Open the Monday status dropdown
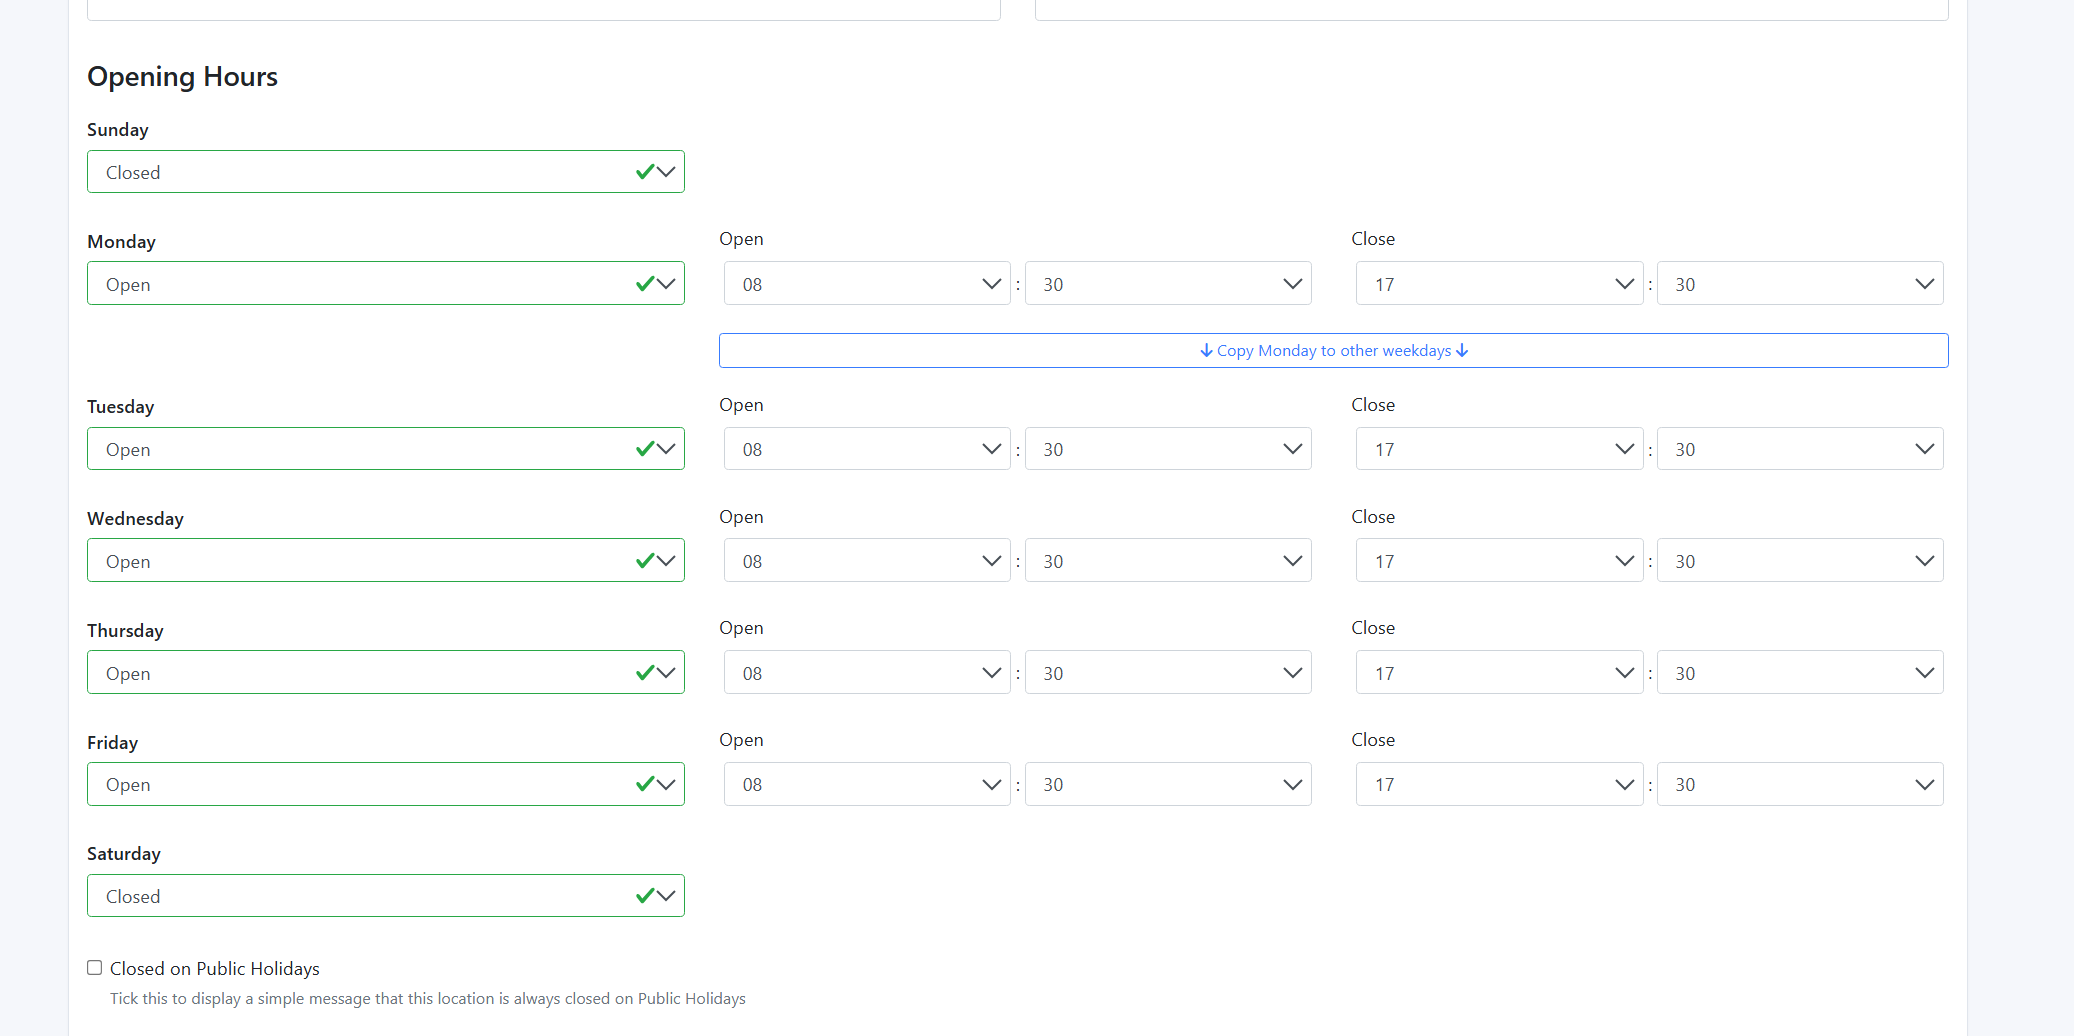 coord(385,284)
